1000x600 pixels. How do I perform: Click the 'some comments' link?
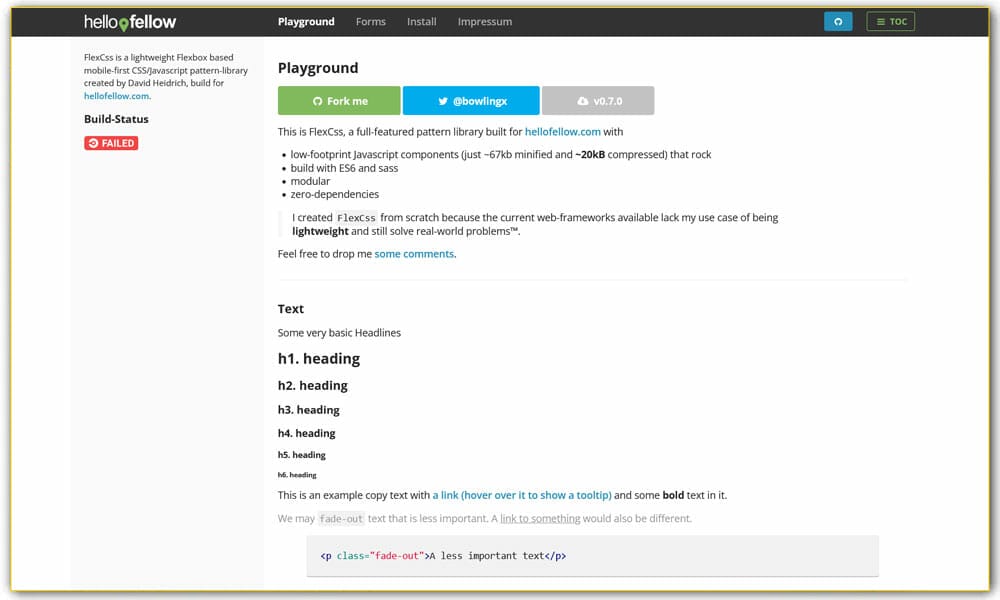[414, 254]
